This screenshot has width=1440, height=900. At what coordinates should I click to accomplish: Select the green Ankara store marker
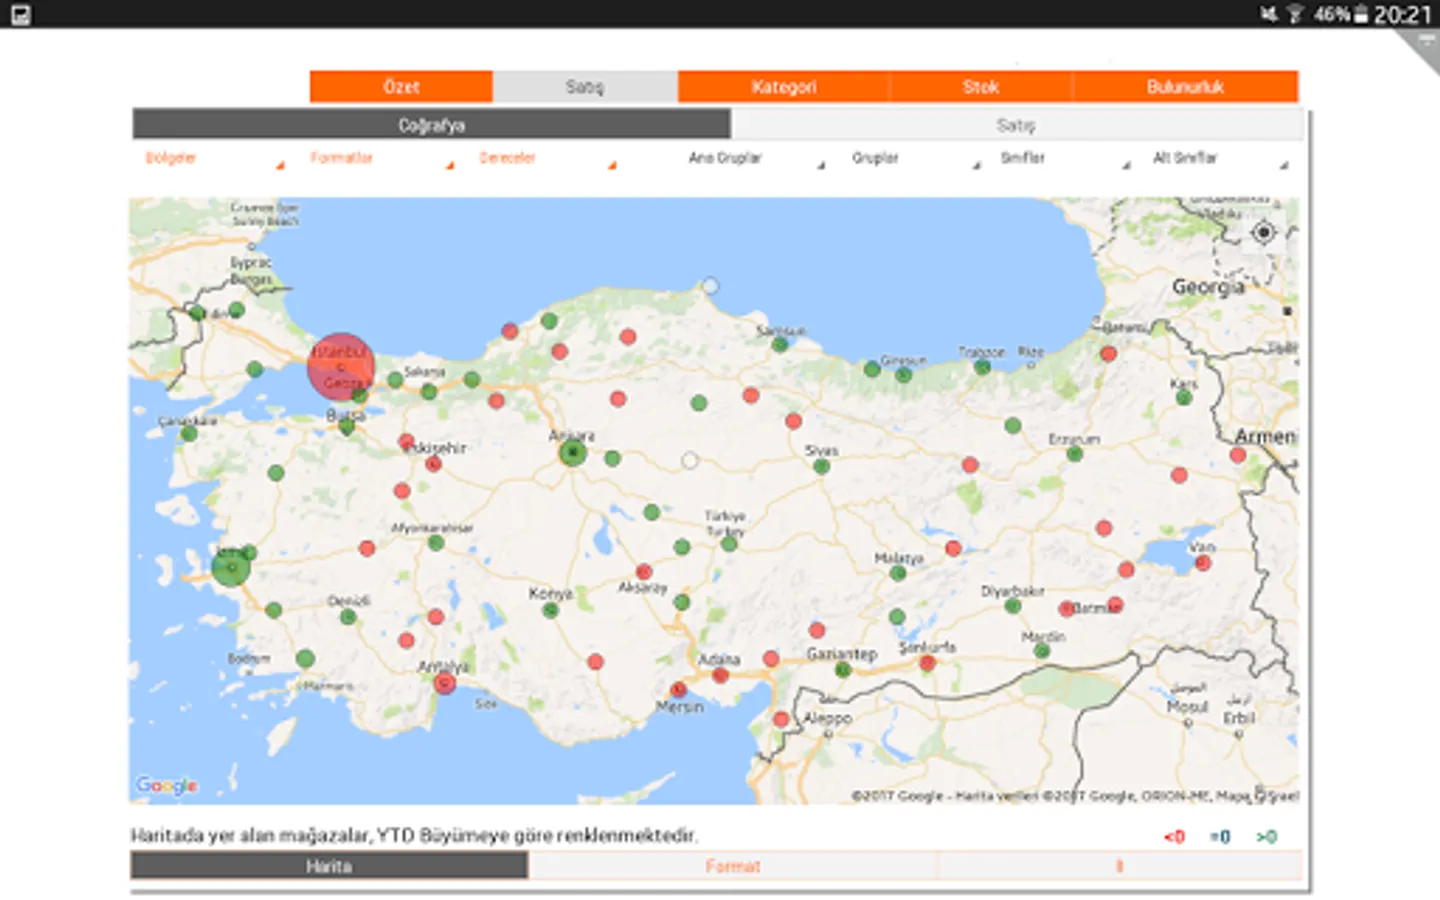572,453
